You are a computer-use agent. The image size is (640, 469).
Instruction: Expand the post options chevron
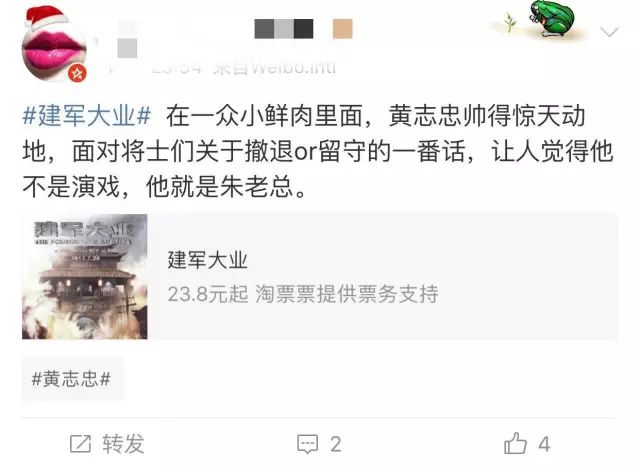click(609, 31)
